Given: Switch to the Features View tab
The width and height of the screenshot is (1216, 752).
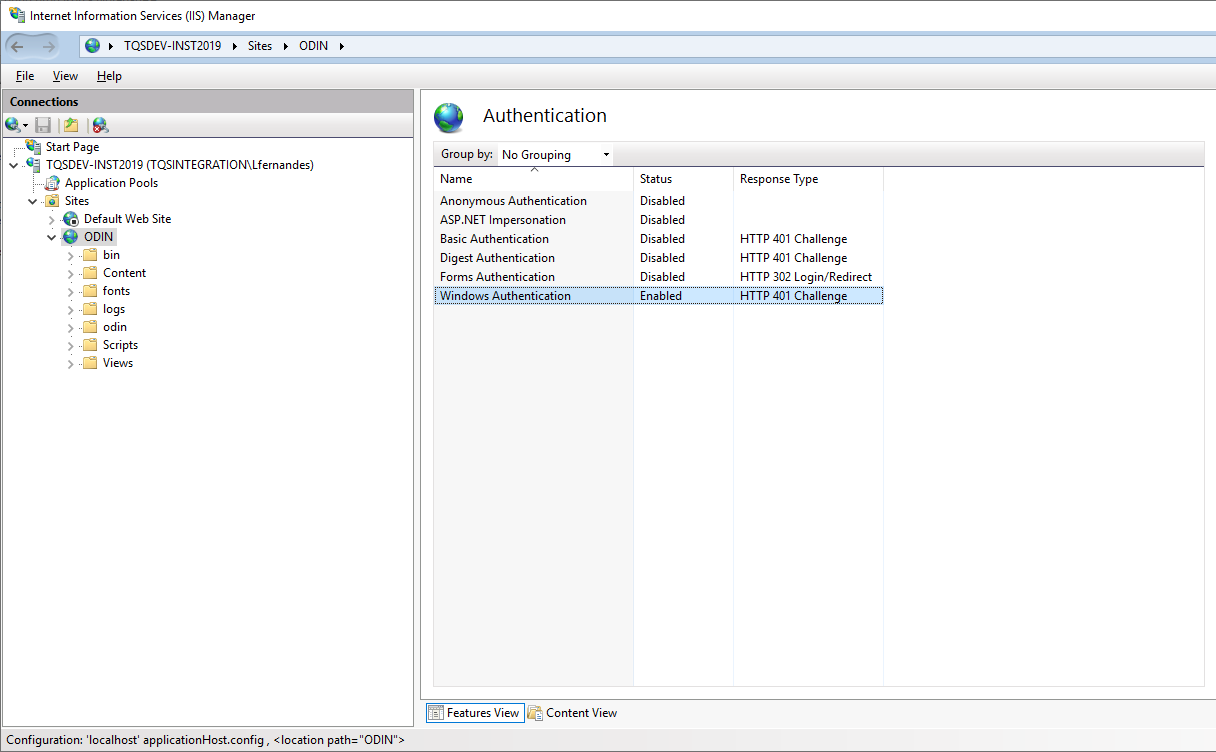Looking at the screenshot, I should pos(474,713).
